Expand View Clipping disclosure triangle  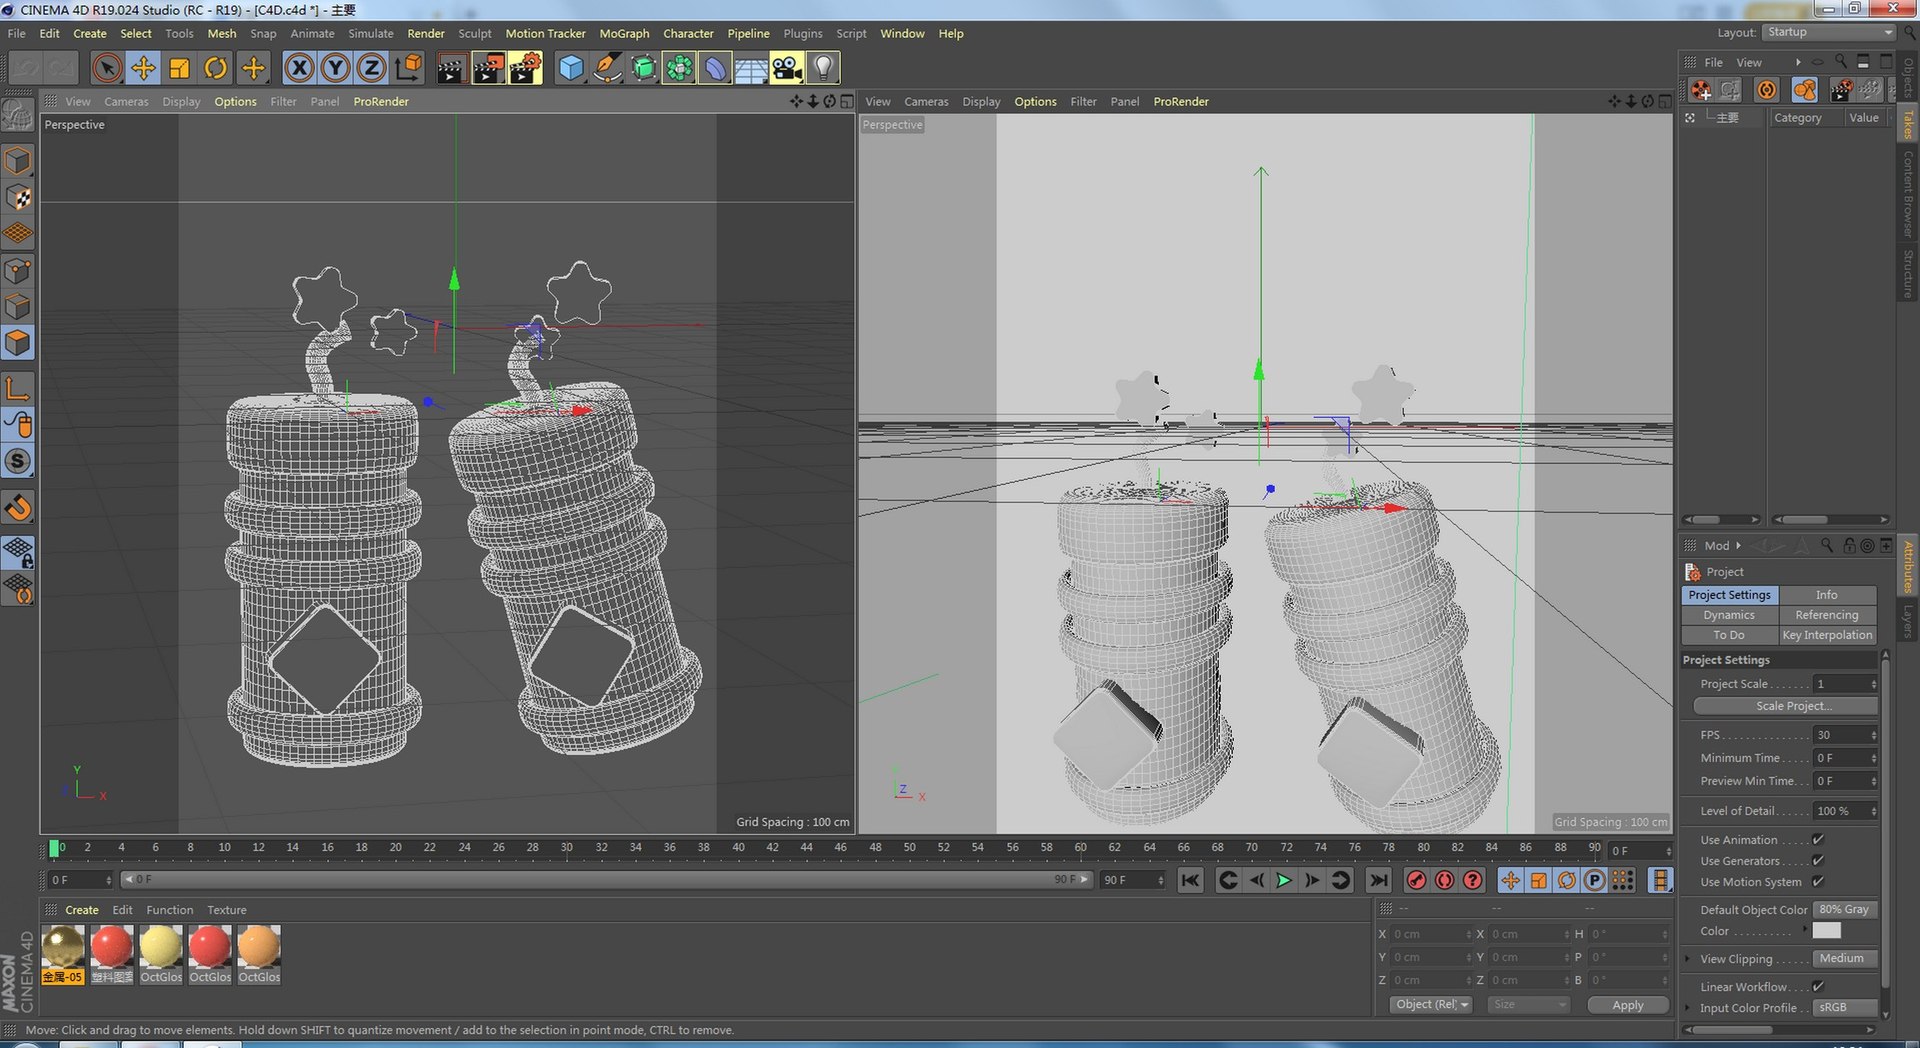[x=1688, y=959]
